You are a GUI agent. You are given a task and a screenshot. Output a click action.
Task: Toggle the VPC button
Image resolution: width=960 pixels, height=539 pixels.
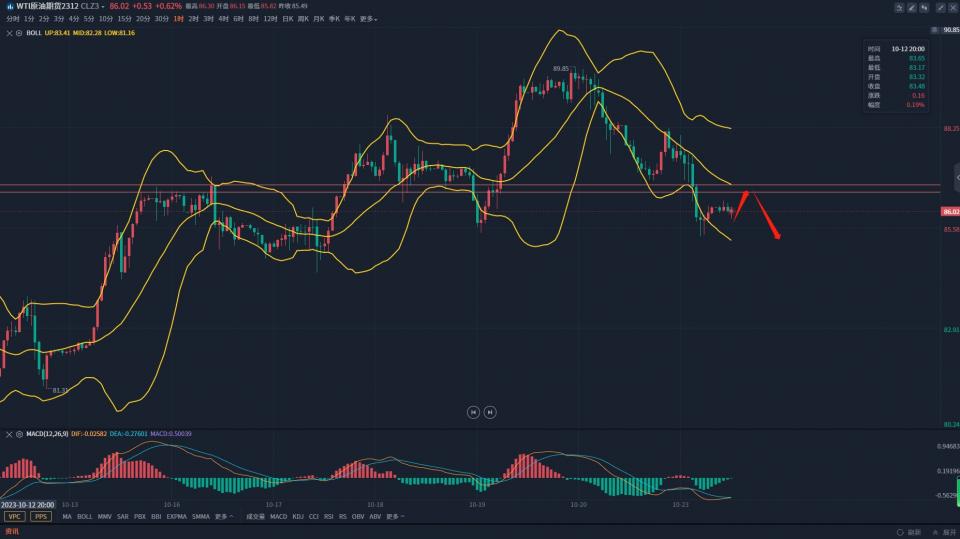pos(15,517)
